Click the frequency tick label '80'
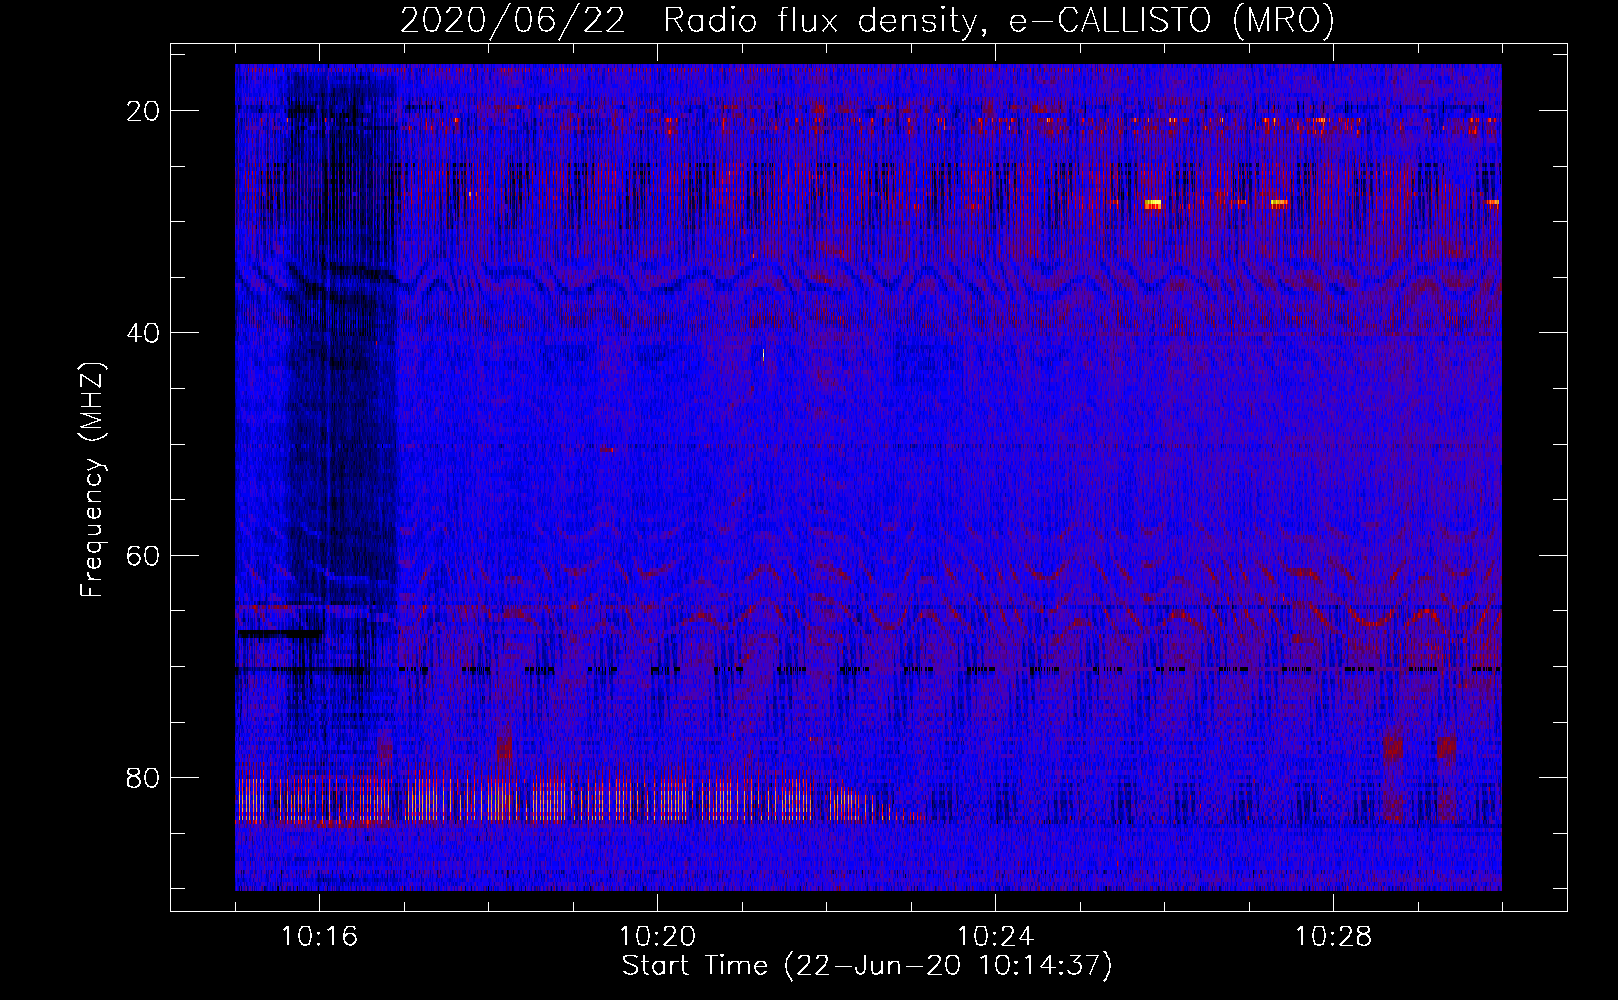This screenshot has width=1618, height=1000. tap(144, 777)
